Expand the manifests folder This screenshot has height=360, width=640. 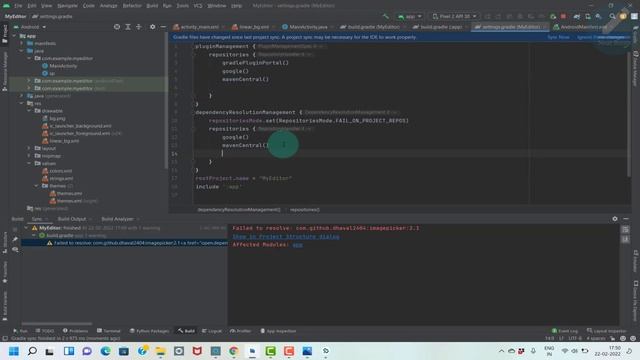(22, 43)
